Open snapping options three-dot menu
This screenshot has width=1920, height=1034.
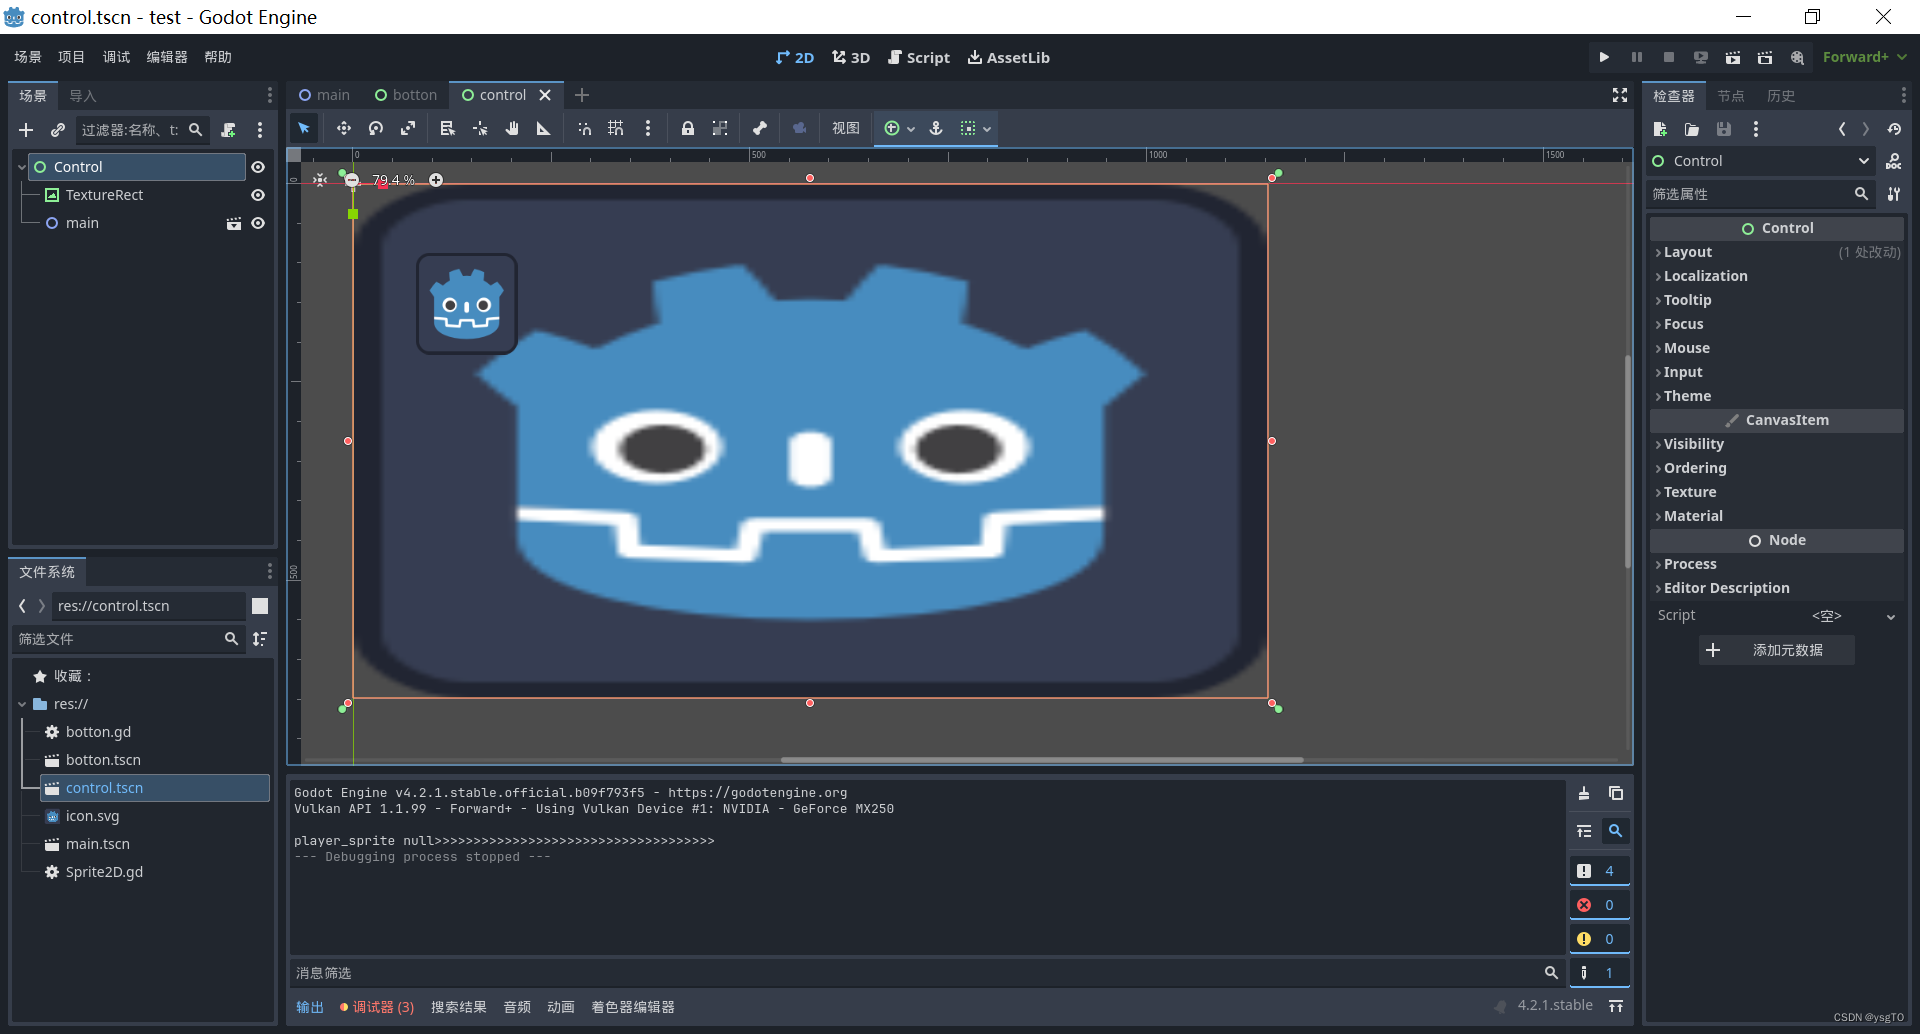coord(648,128)
